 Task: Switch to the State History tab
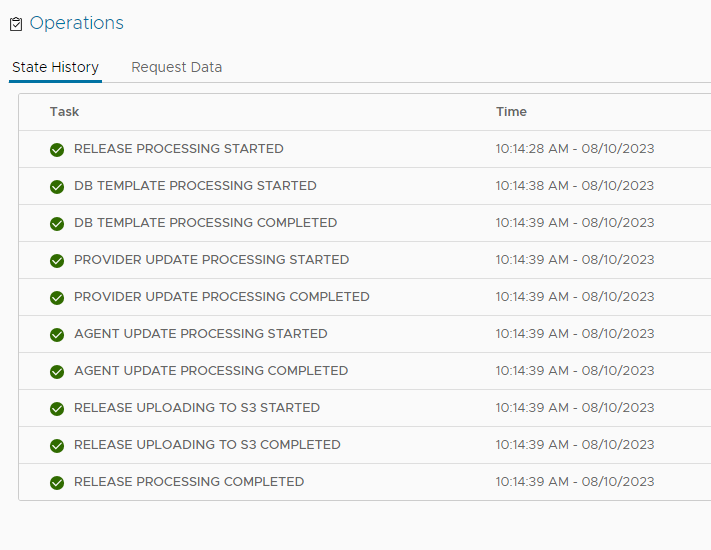55,67
